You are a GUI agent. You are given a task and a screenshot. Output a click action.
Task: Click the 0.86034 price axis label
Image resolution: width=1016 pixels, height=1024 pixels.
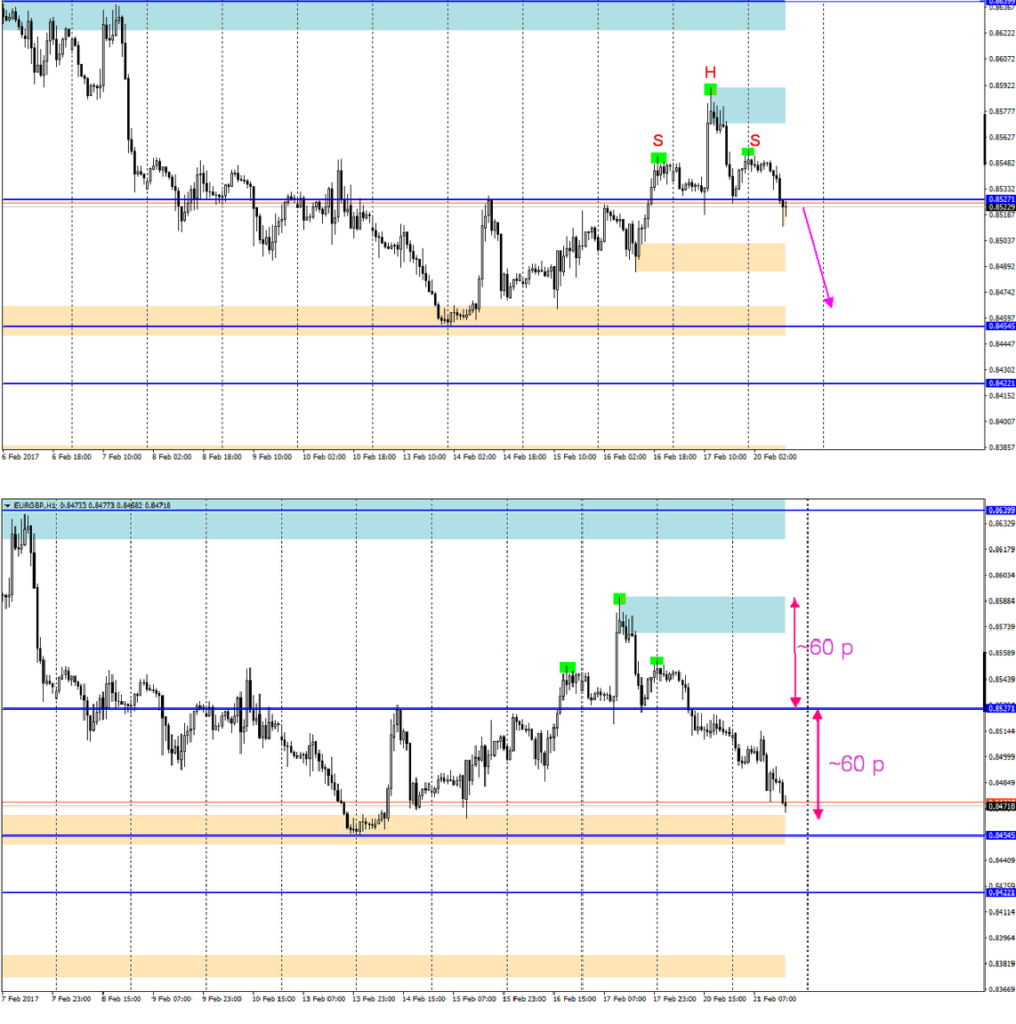(x=1002, y=575)
